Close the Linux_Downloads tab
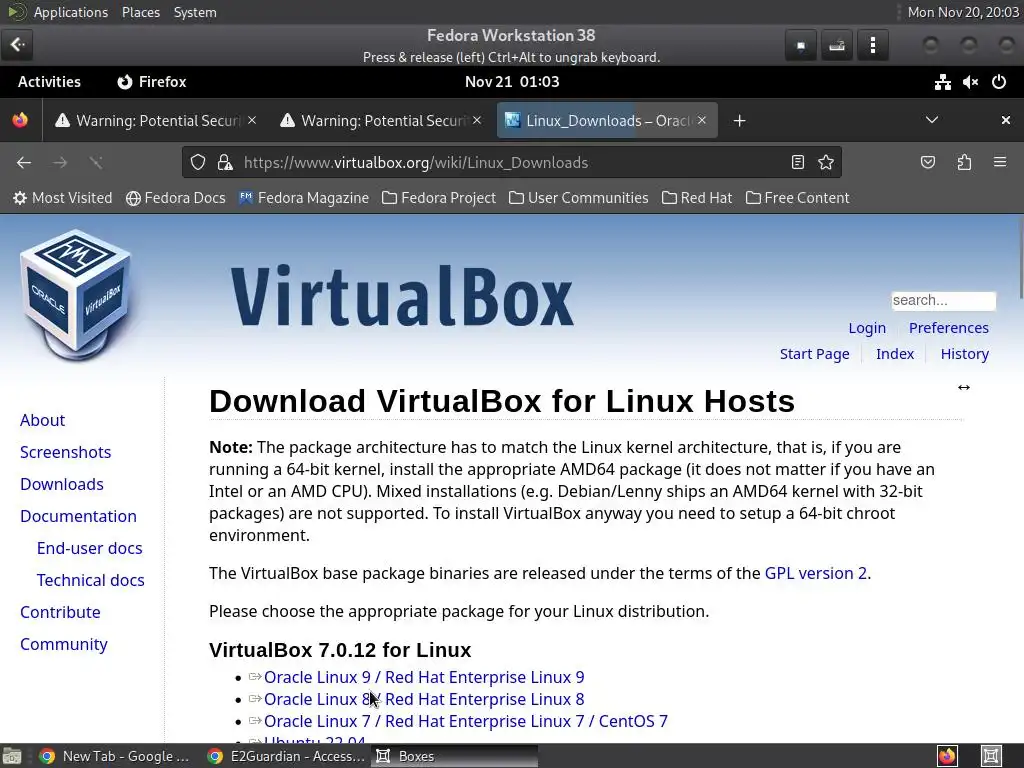 pyautogui.click(x=701, y=120)
